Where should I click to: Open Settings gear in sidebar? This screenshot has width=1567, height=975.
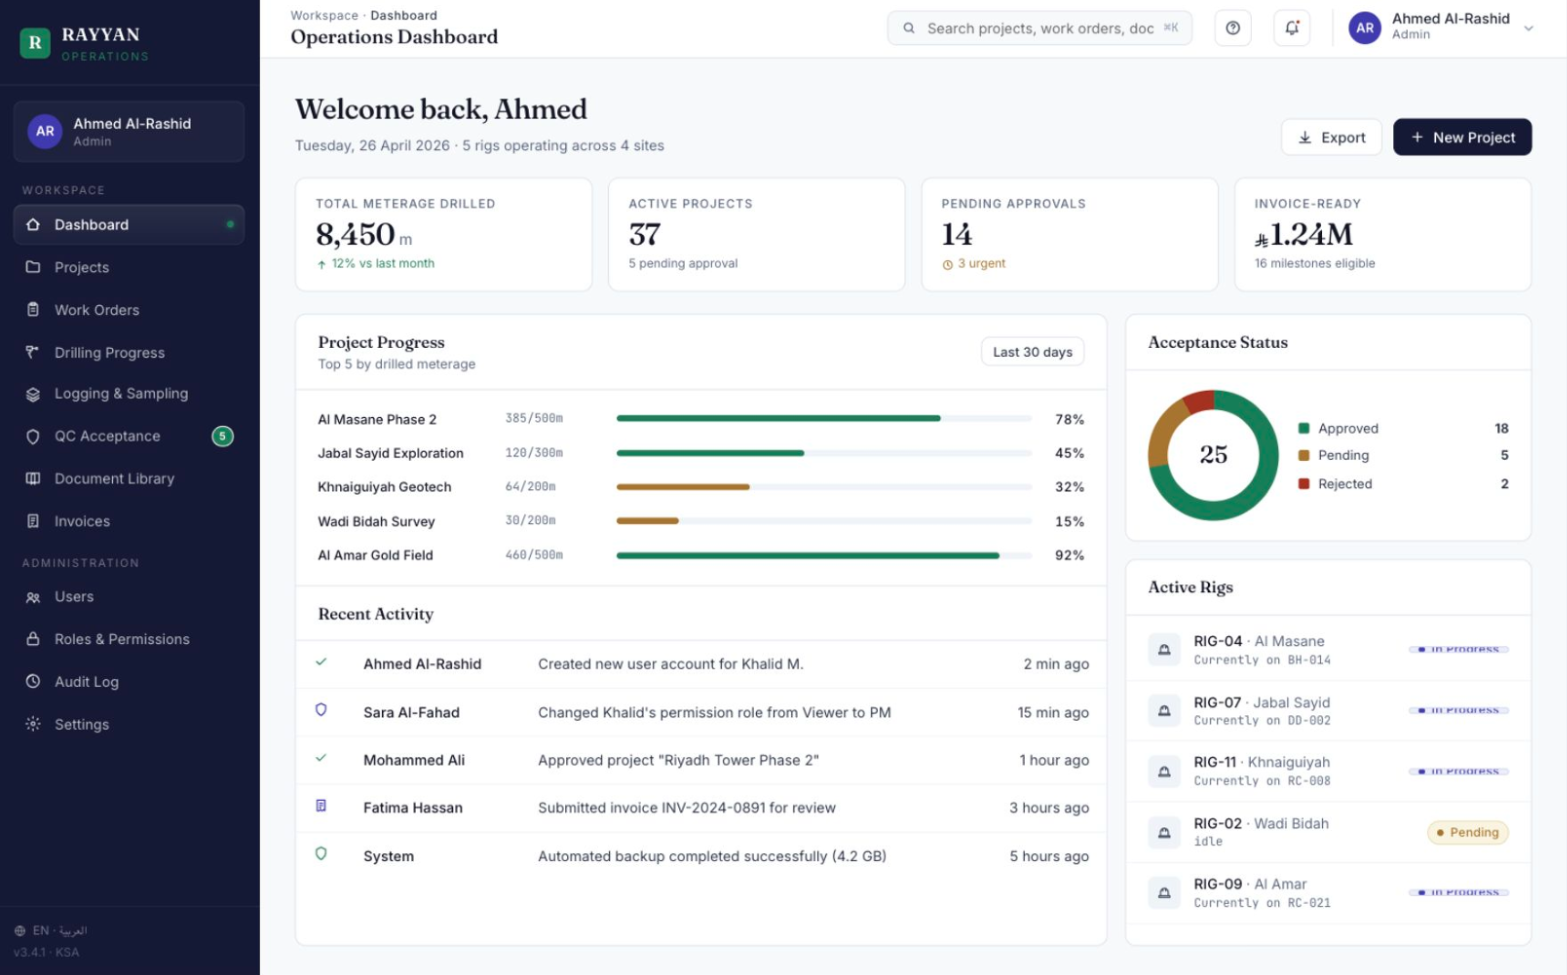point(33,724)
